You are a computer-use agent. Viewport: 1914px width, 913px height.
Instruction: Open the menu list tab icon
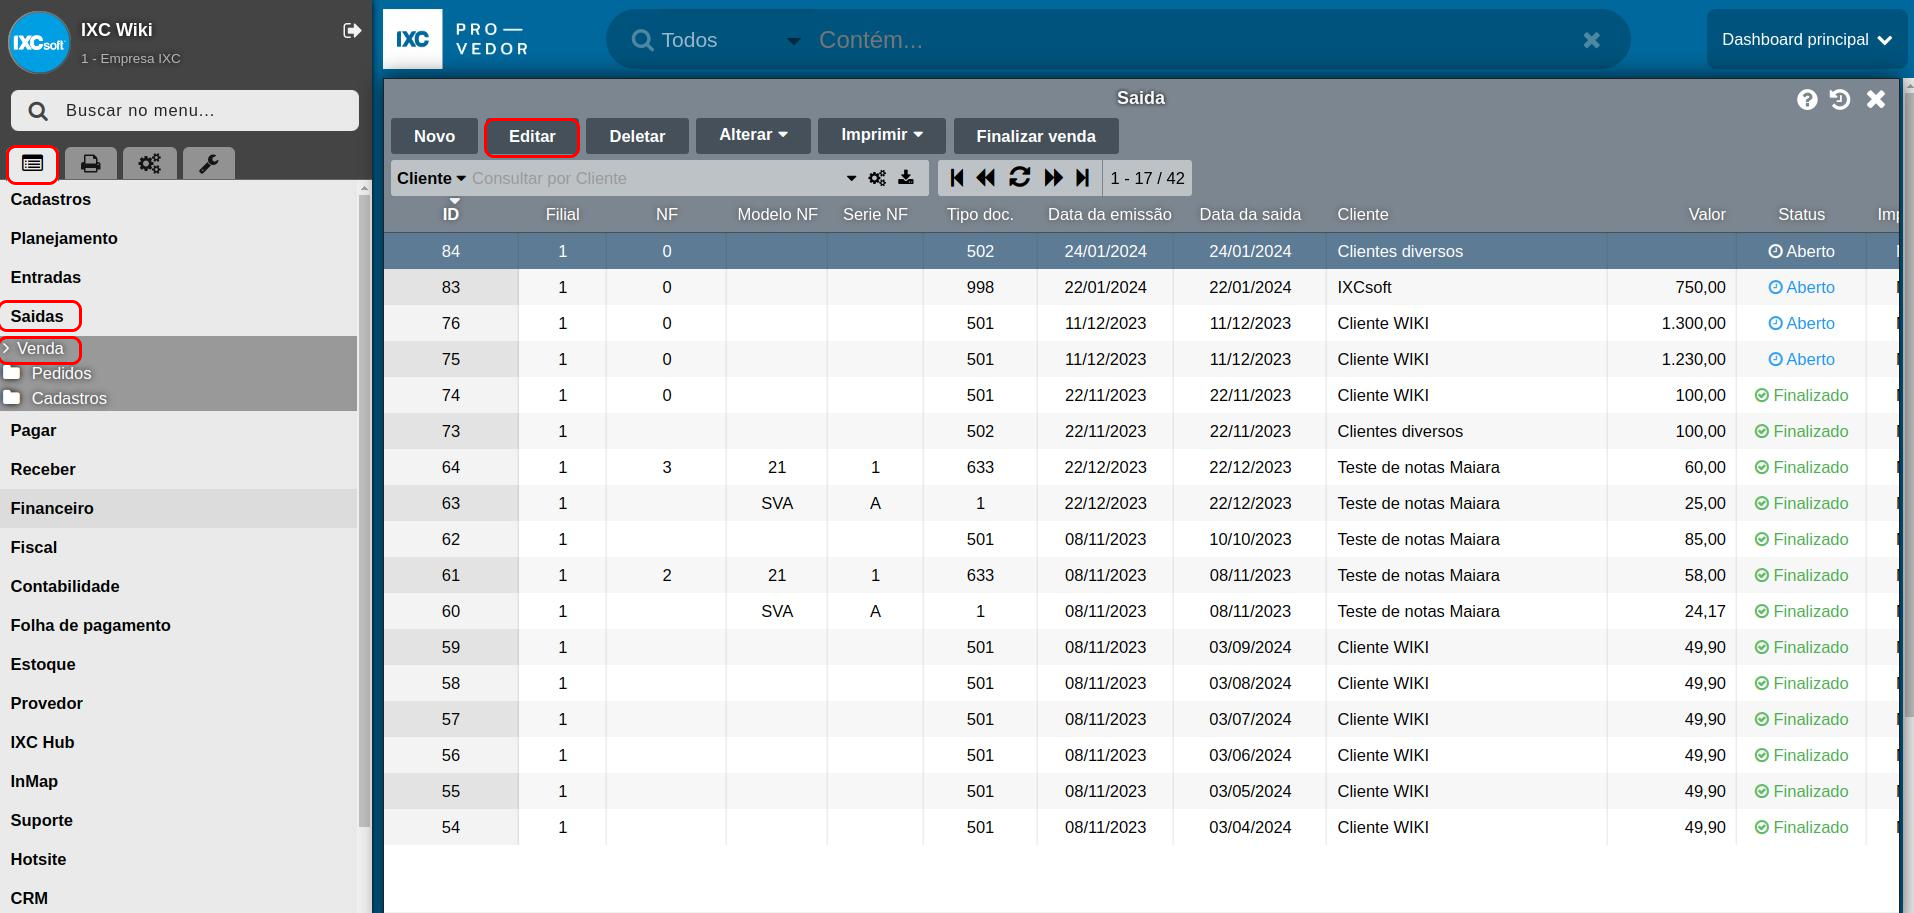(x=33, y=163)
